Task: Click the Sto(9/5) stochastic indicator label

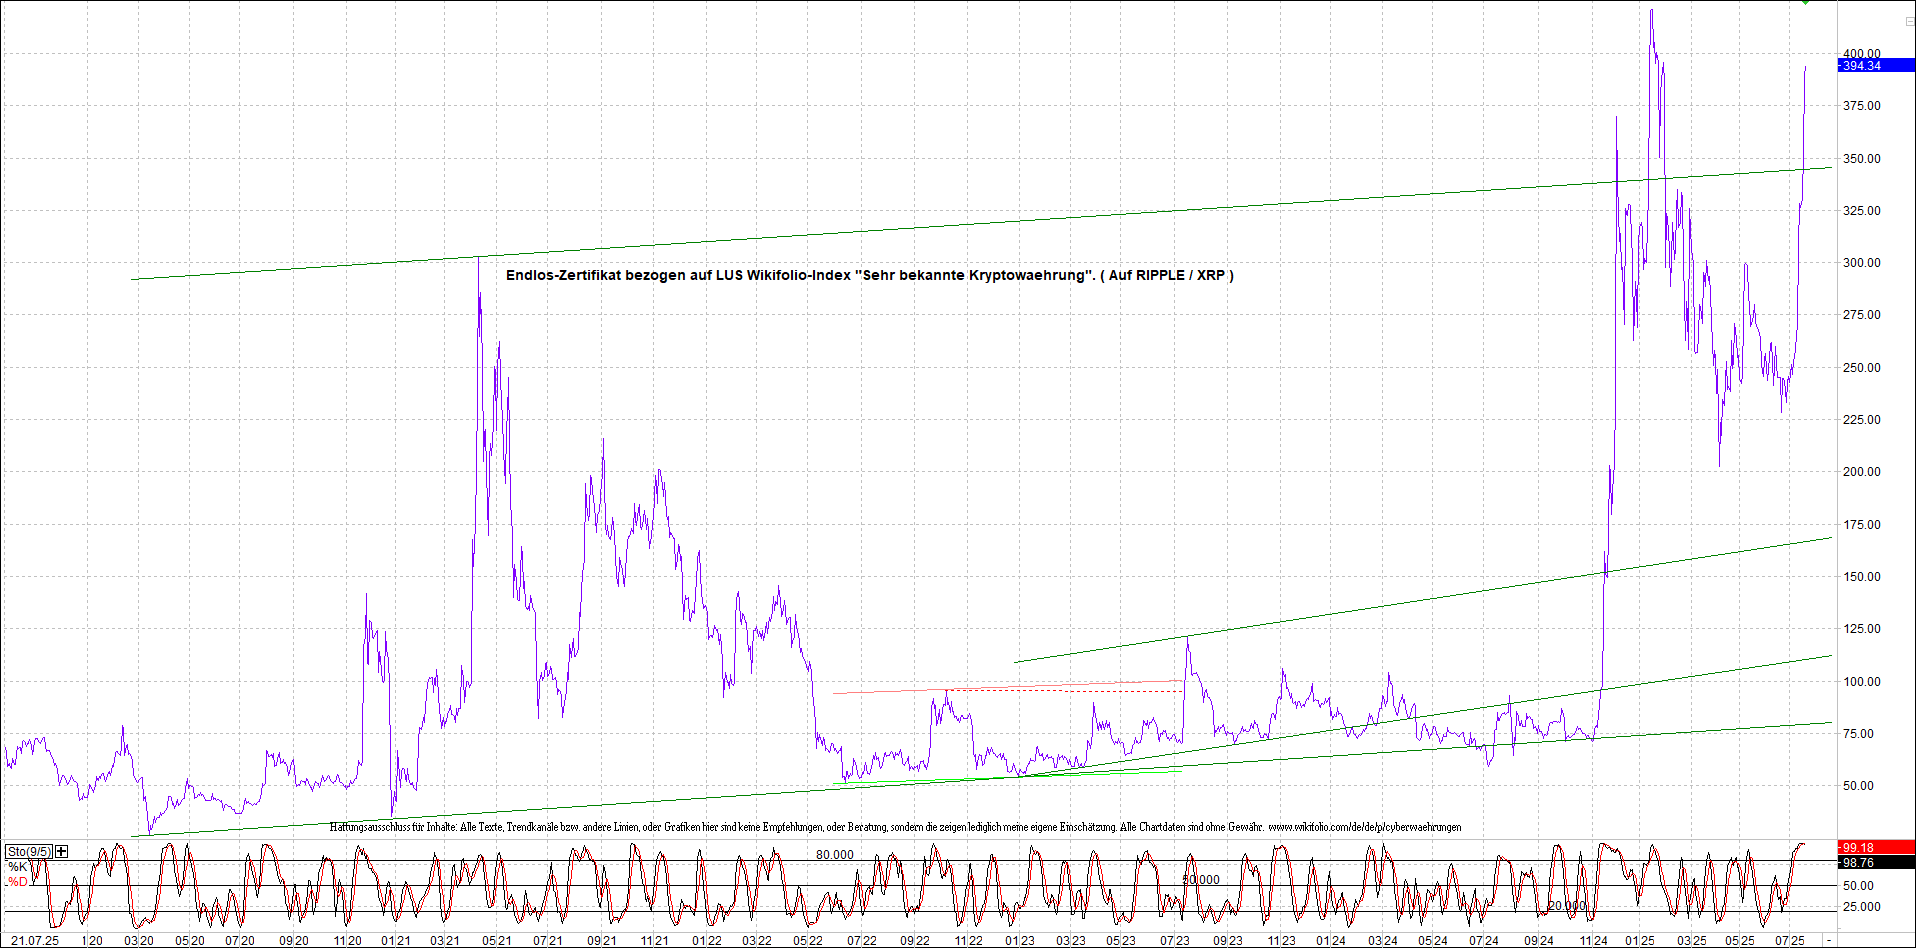Action: point(29,852)
